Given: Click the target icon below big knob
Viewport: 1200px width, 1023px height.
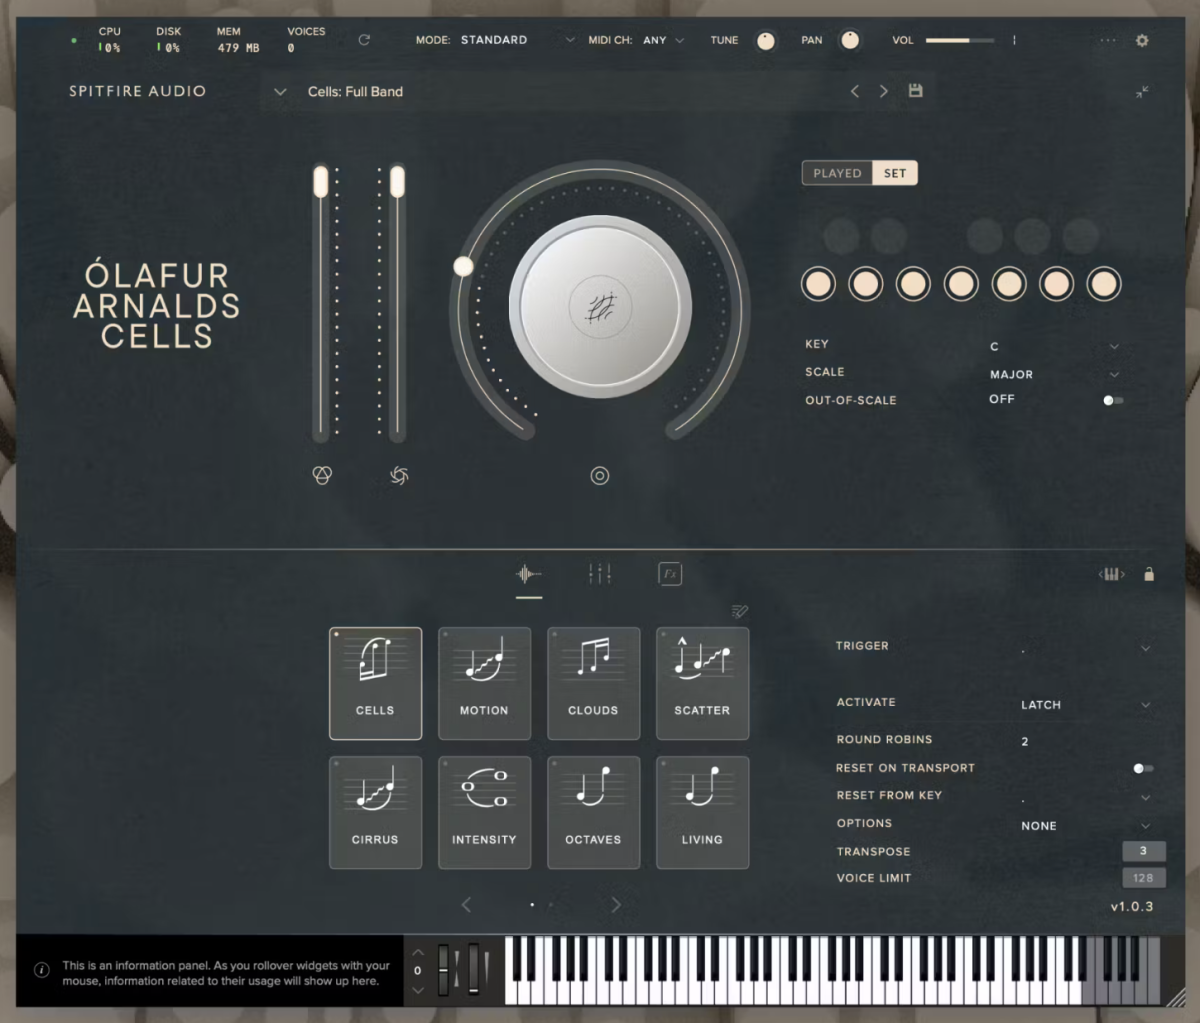Looking at the screenshot, I should click(x=599, y=475).
